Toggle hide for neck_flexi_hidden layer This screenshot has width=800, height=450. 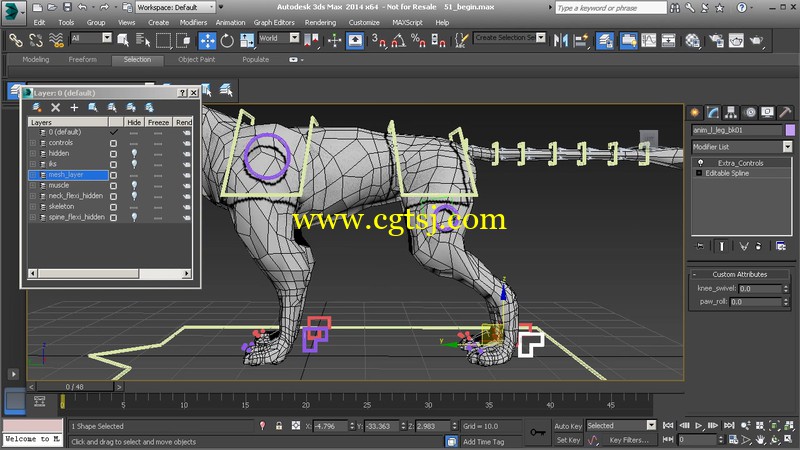coord(134,196)
